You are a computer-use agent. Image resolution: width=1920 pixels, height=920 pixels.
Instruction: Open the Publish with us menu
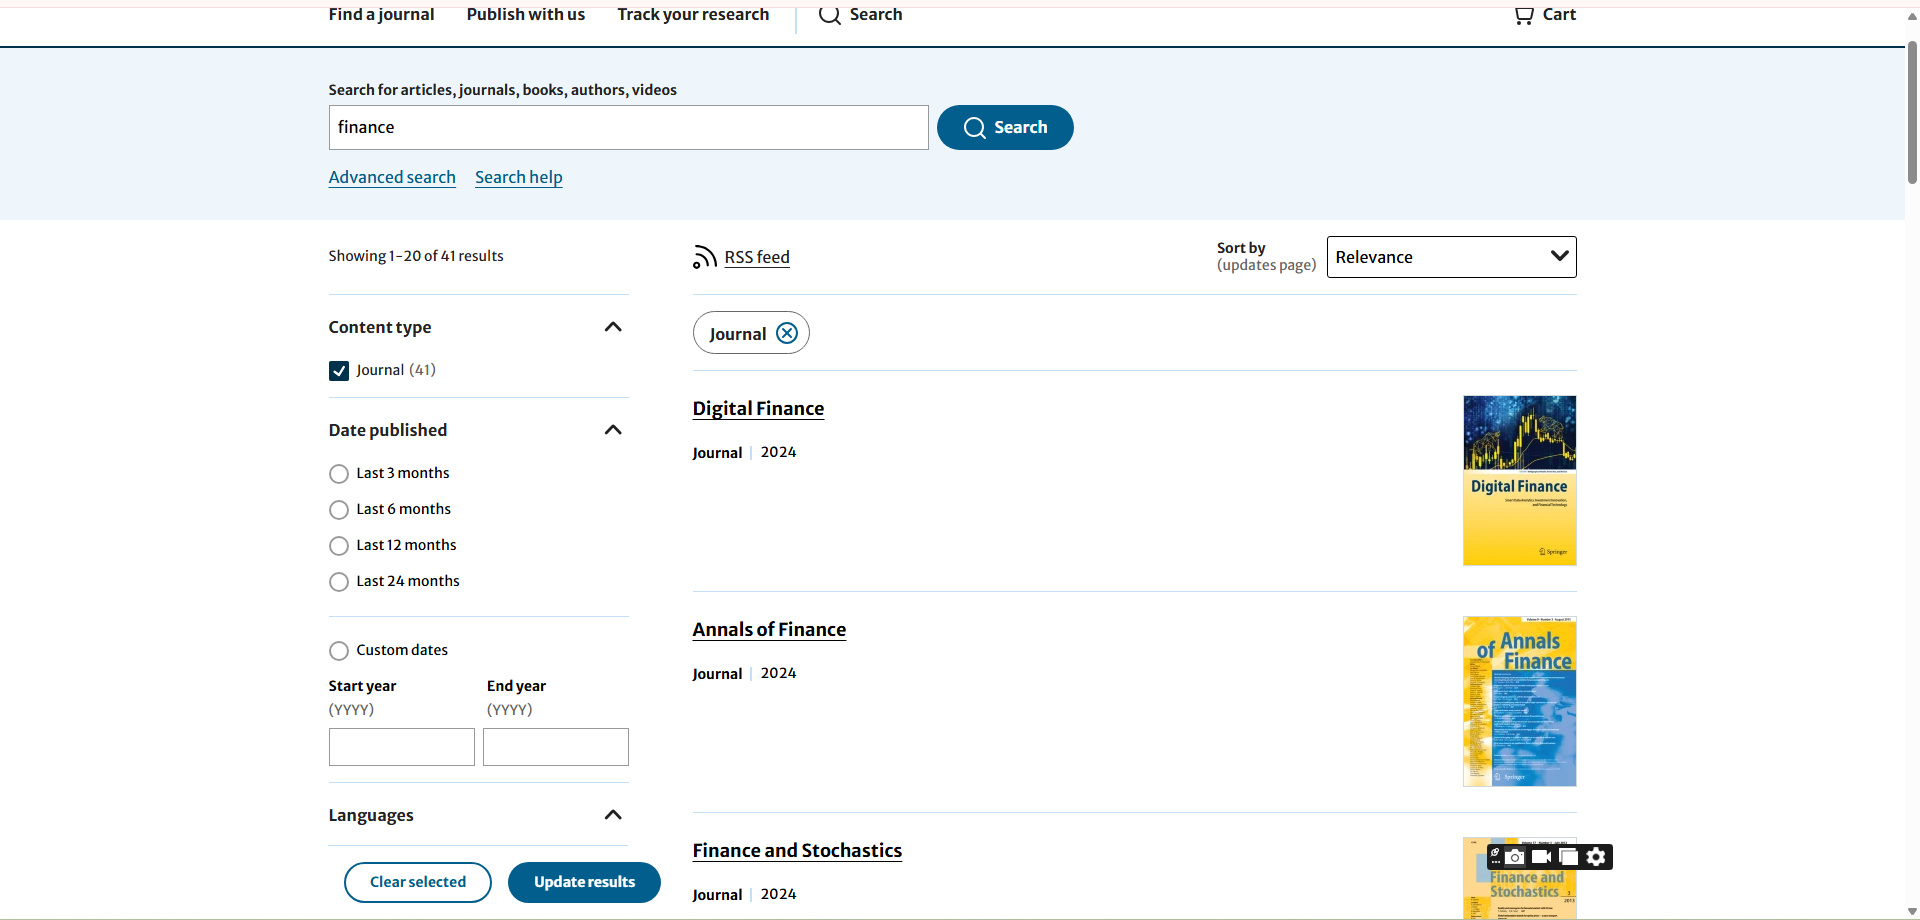[x=525, y=15]
